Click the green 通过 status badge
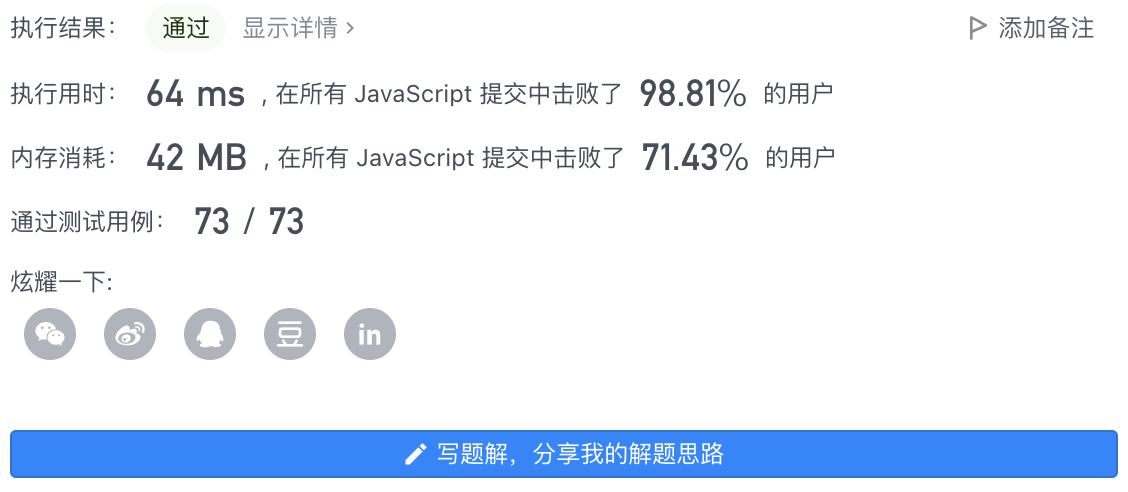The height and width of the screenshot is (492, 1128). (186, 28)
